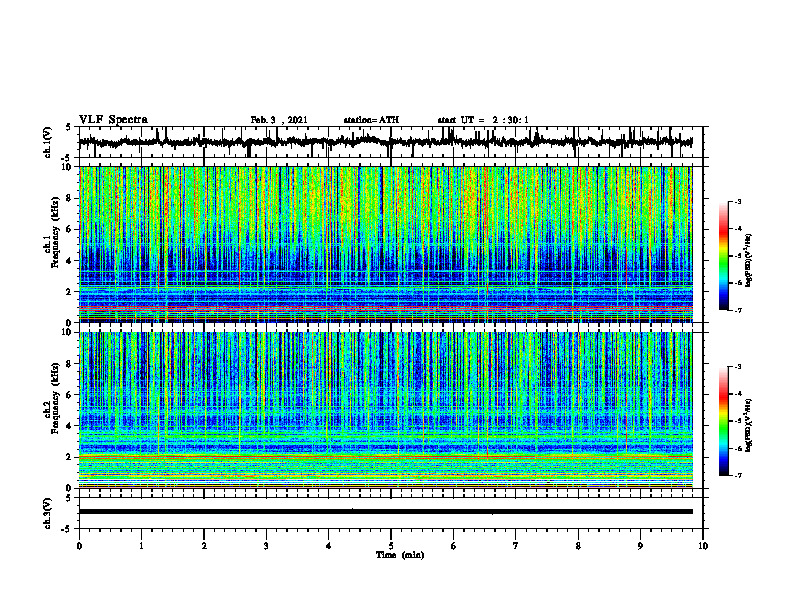Click the ch.2 spectrogram '2' kHz tick label
Screen dimensions: 792x612
[x=71, y=457]
